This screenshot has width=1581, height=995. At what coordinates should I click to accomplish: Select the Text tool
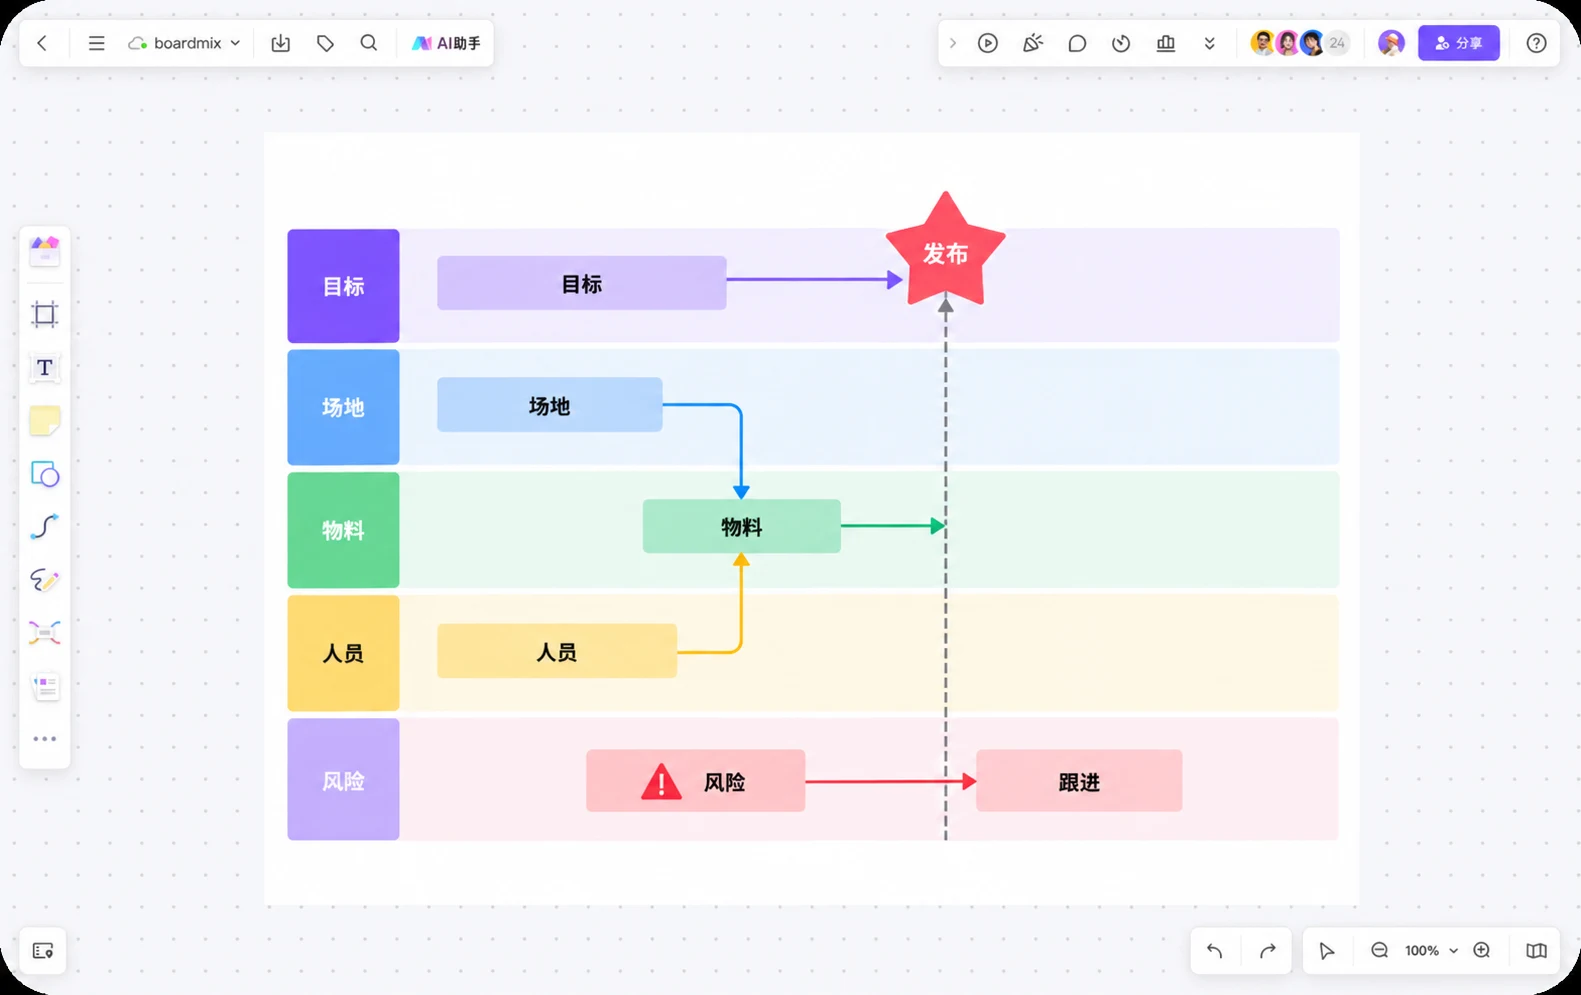click(x=45, y=368)
